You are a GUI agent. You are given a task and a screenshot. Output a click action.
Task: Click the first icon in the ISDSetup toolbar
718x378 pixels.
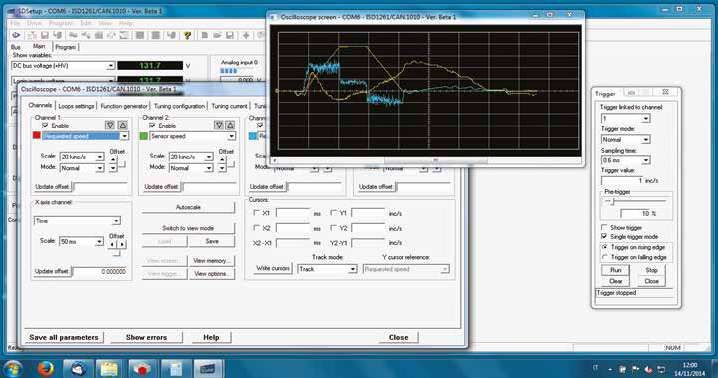click(x=16, y=35)
